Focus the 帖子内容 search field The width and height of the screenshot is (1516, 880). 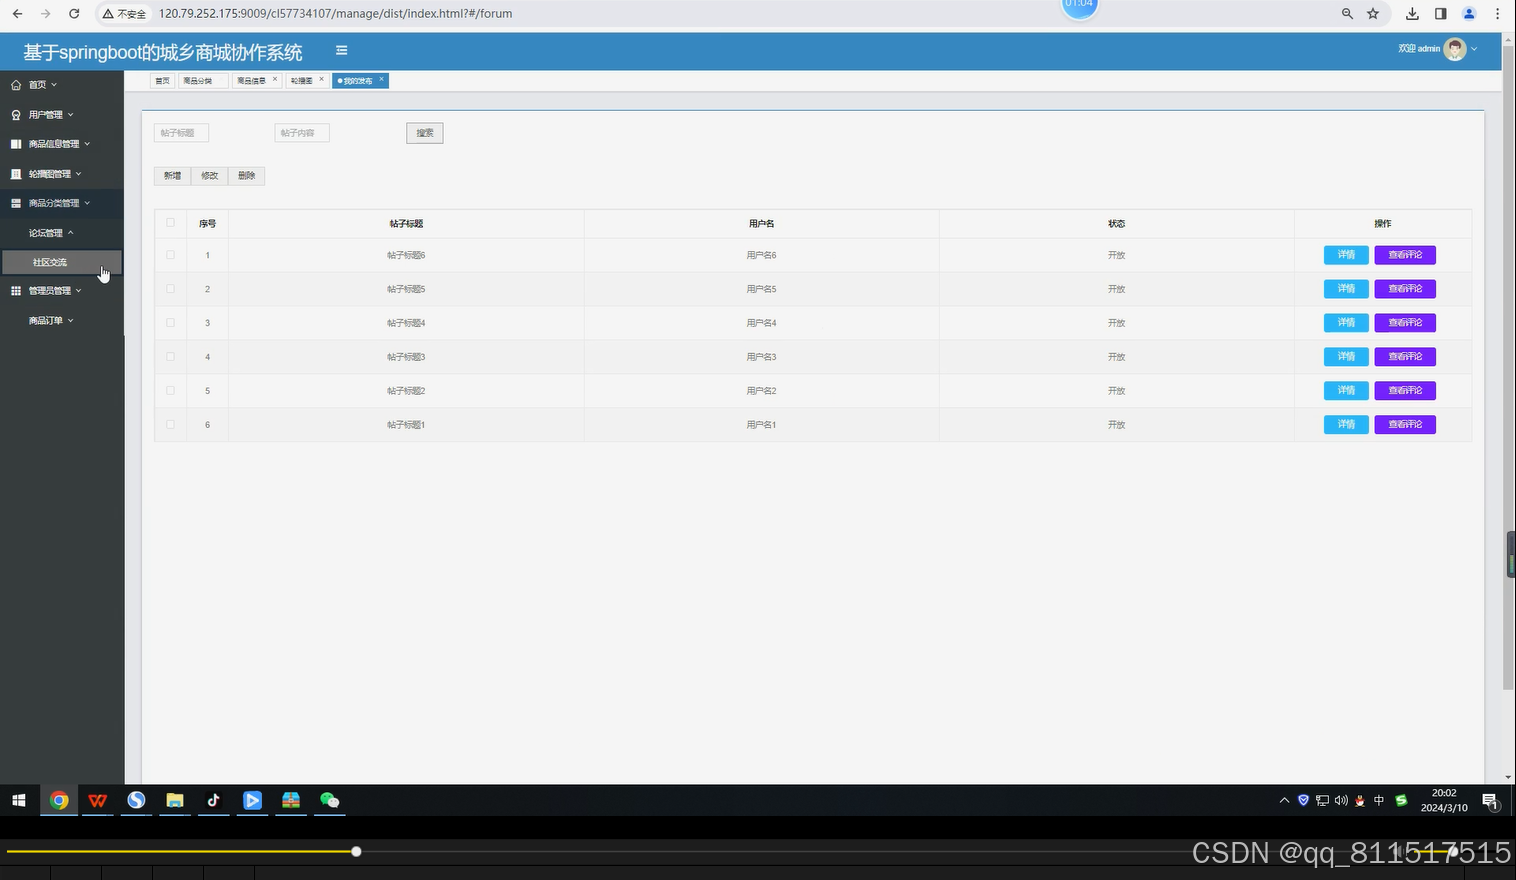(302, 133)
